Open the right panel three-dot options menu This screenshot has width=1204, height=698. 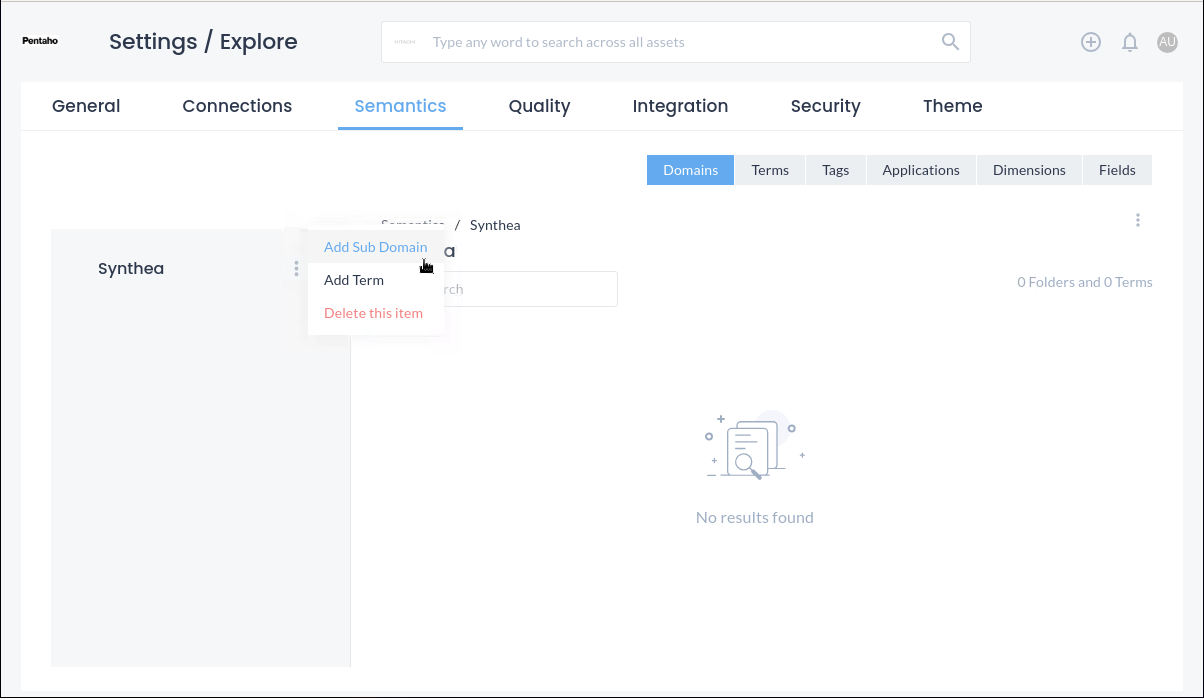pos(1138,220)
